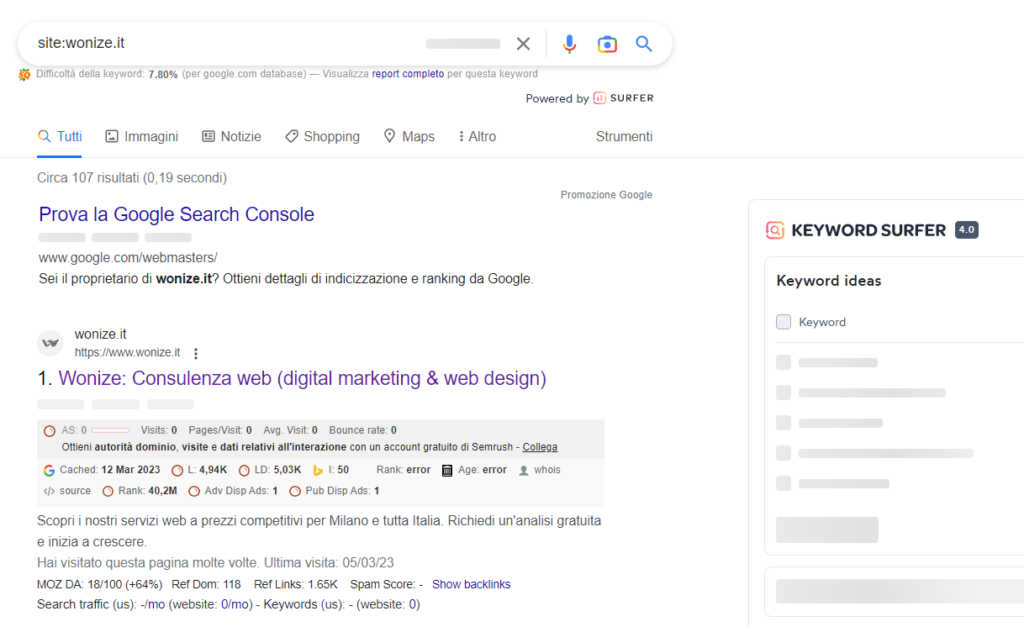Open the Strumenti tools options

624,137
